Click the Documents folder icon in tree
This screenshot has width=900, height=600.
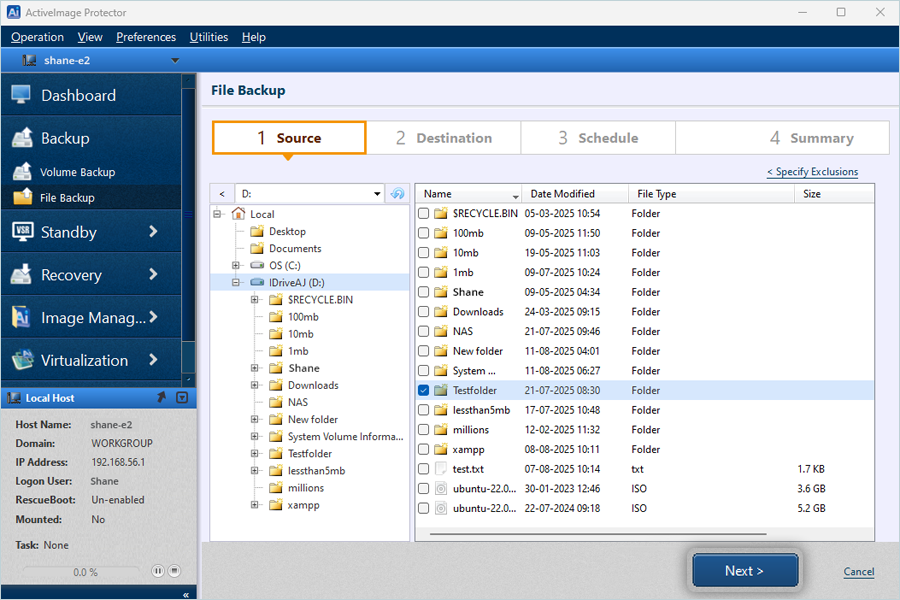tap(257, 248)
